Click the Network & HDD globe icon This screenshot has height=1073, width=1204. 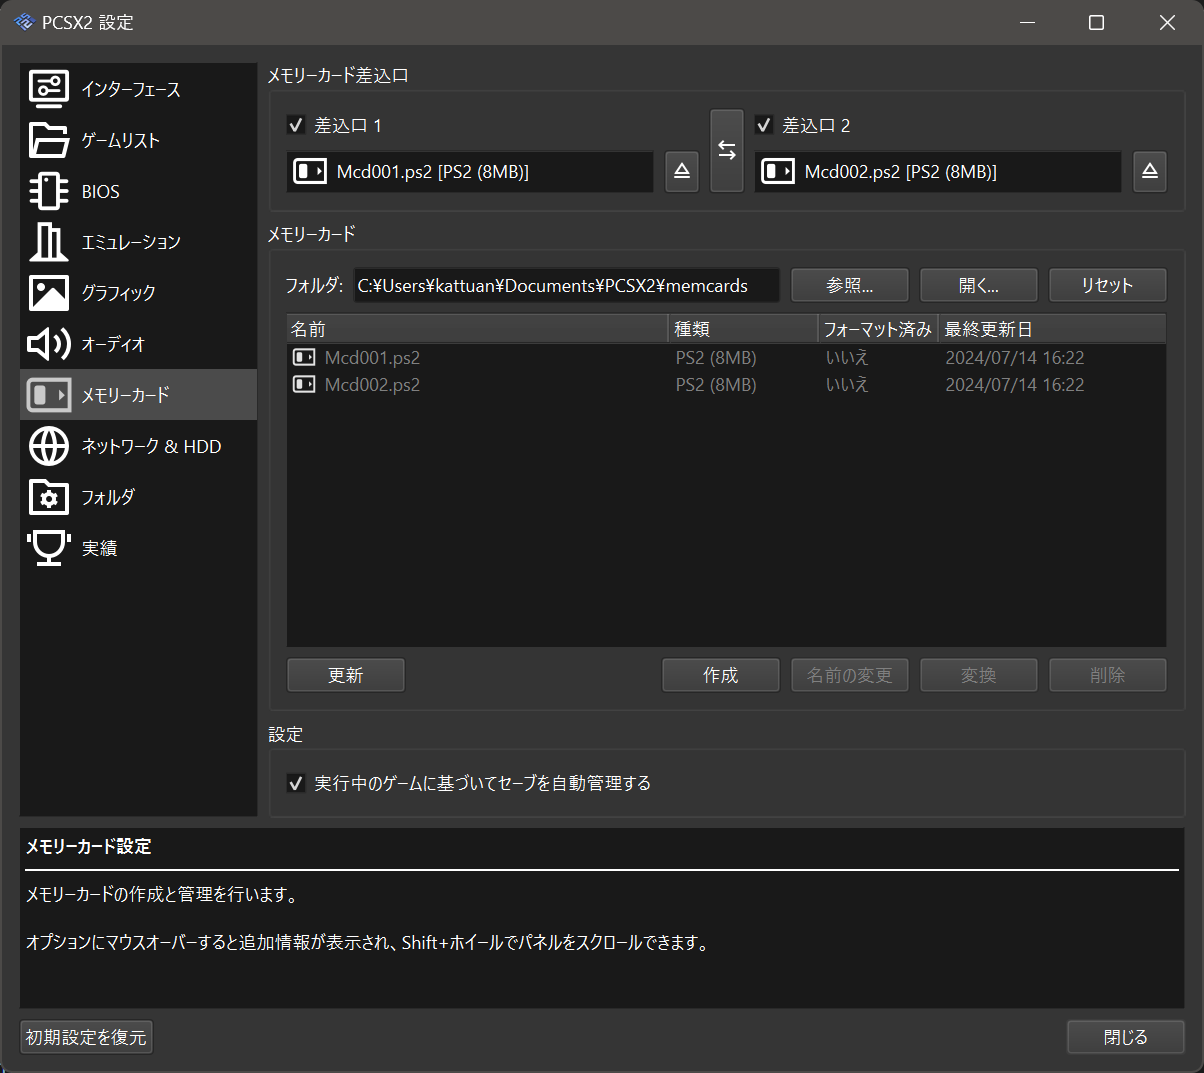48,446
